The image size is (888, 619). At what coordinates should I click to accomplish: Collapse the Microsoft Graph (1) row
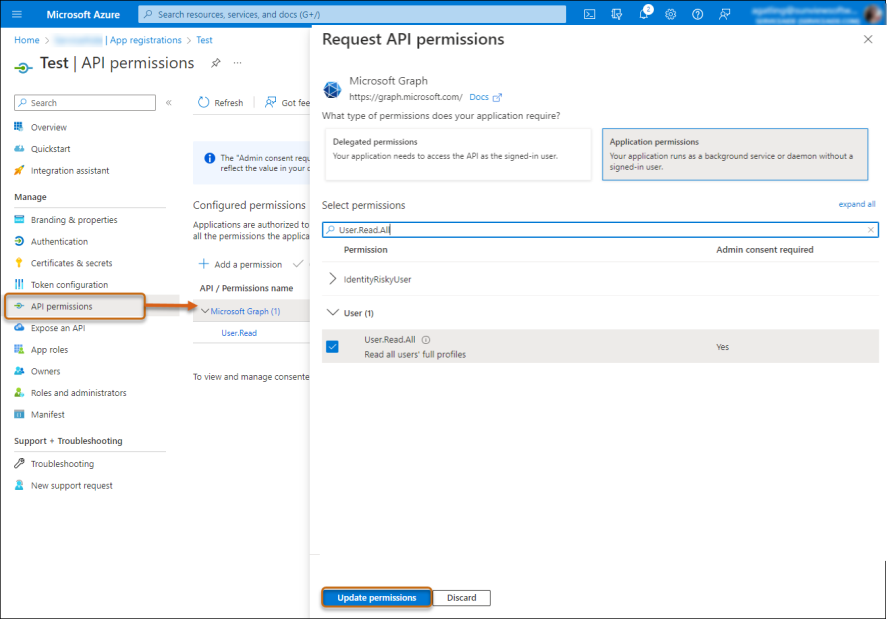[x=206, y=311]
